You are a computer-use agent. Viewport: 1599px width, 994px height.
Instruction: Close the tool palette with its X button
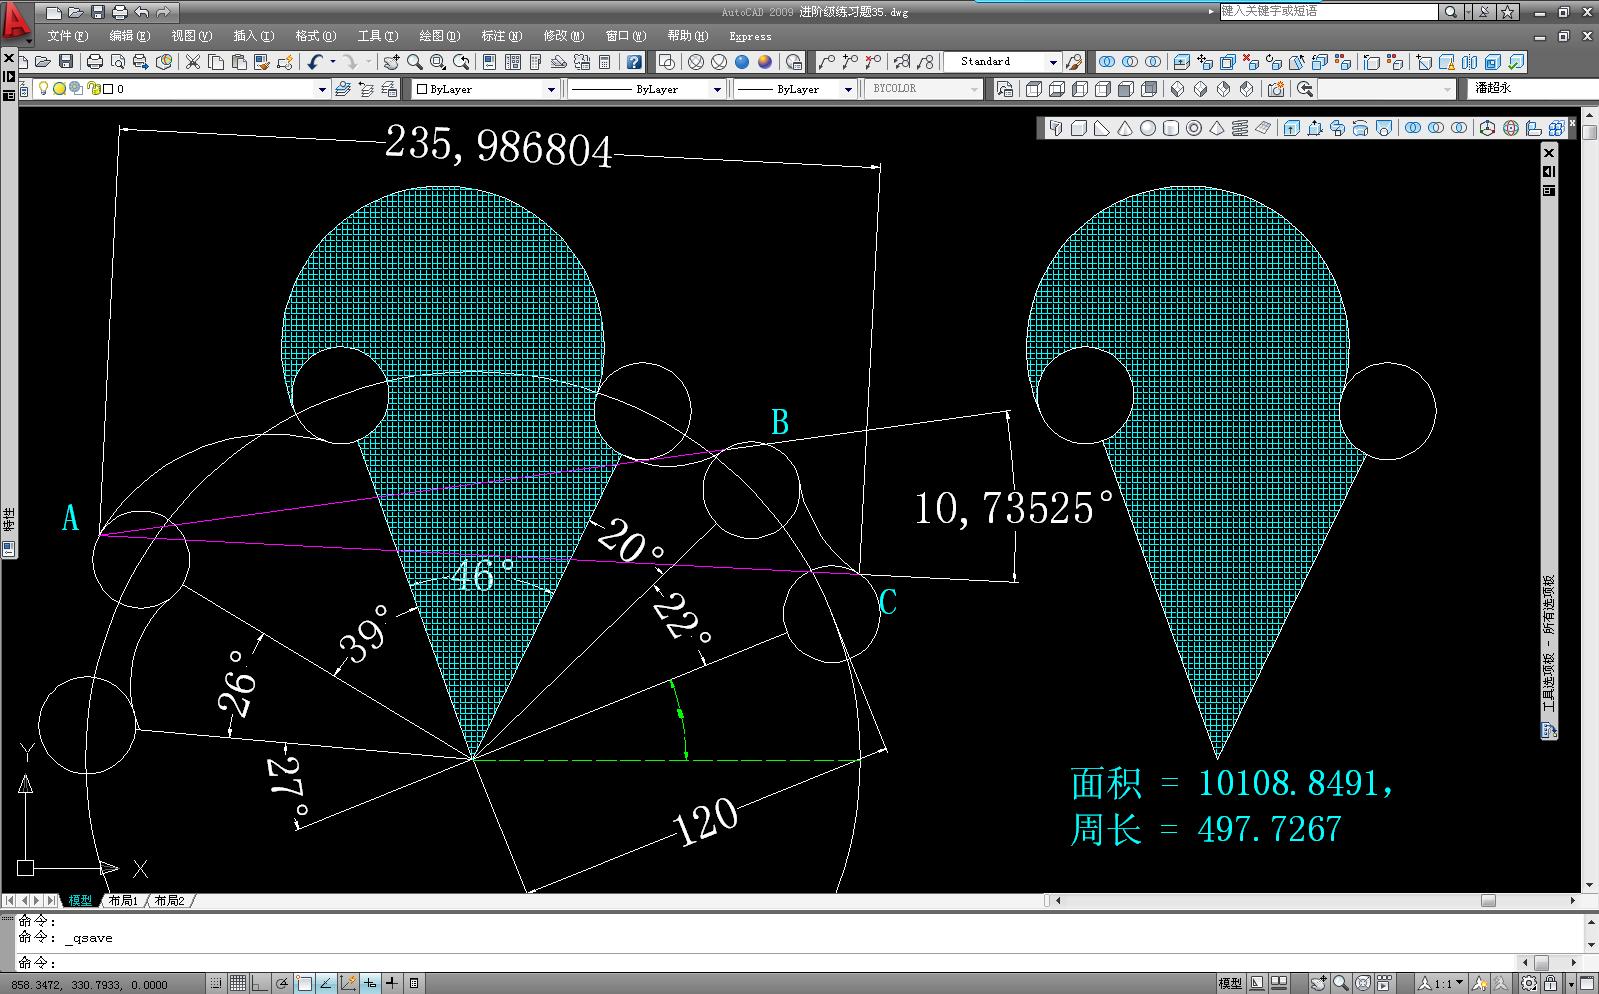coord(1549,153)
